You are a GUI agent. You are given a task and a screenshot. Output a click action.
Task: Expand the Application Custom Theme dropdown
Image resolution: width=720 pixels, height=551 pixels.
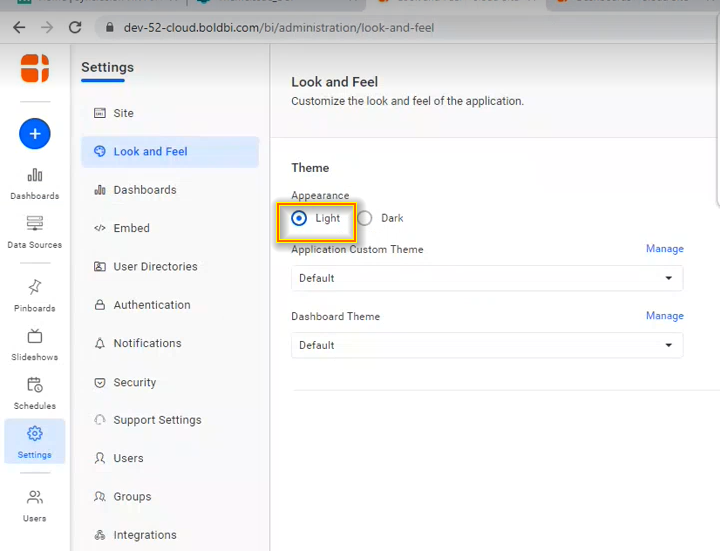(486, 278)
